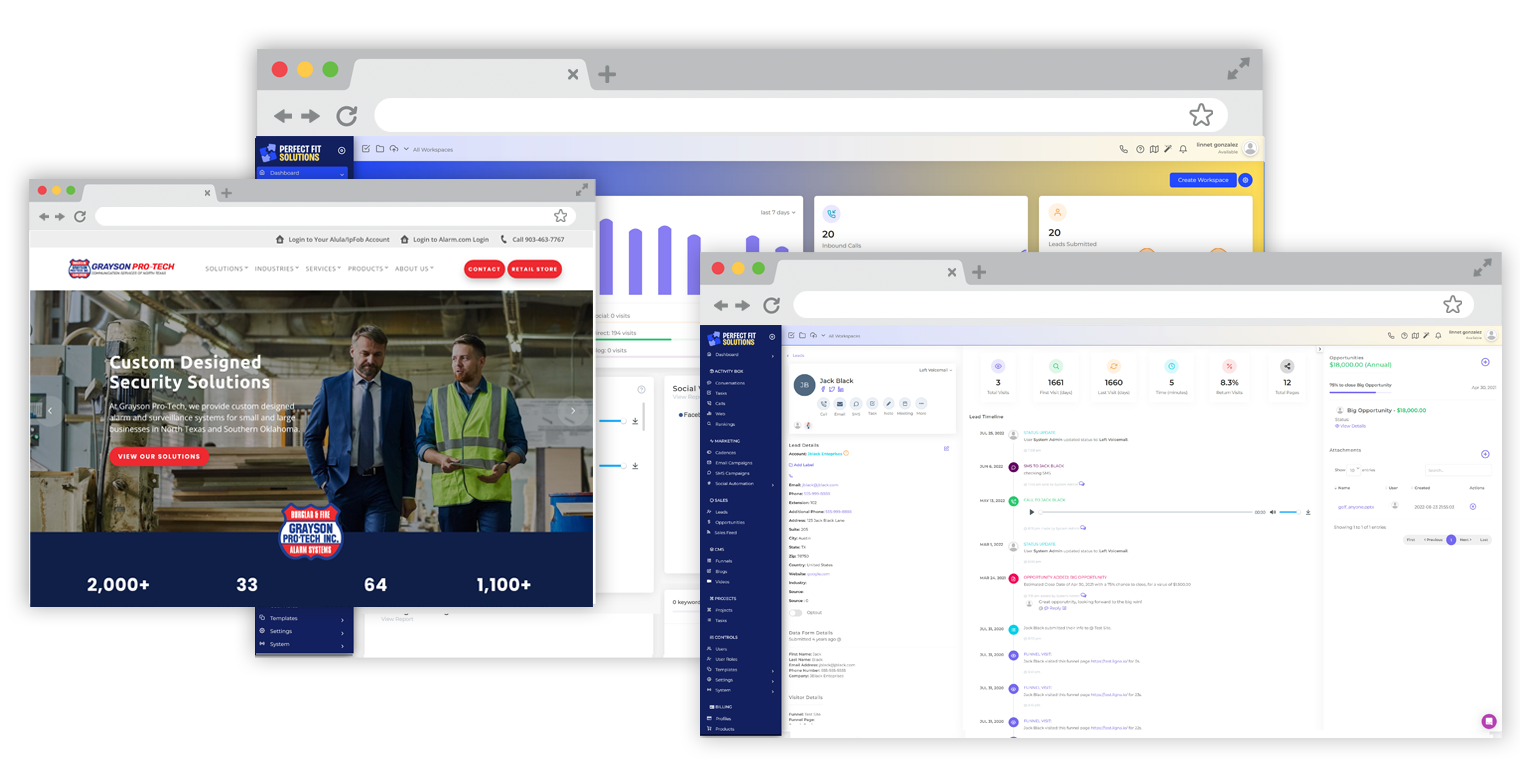Open the Show entries dropdown in Attachments
Screen dimensions: 1520x769
1355,469
